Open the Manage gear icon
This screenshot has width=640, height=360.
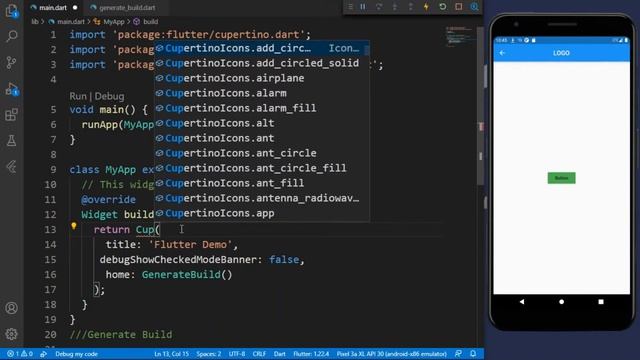(x=11, y=334)
